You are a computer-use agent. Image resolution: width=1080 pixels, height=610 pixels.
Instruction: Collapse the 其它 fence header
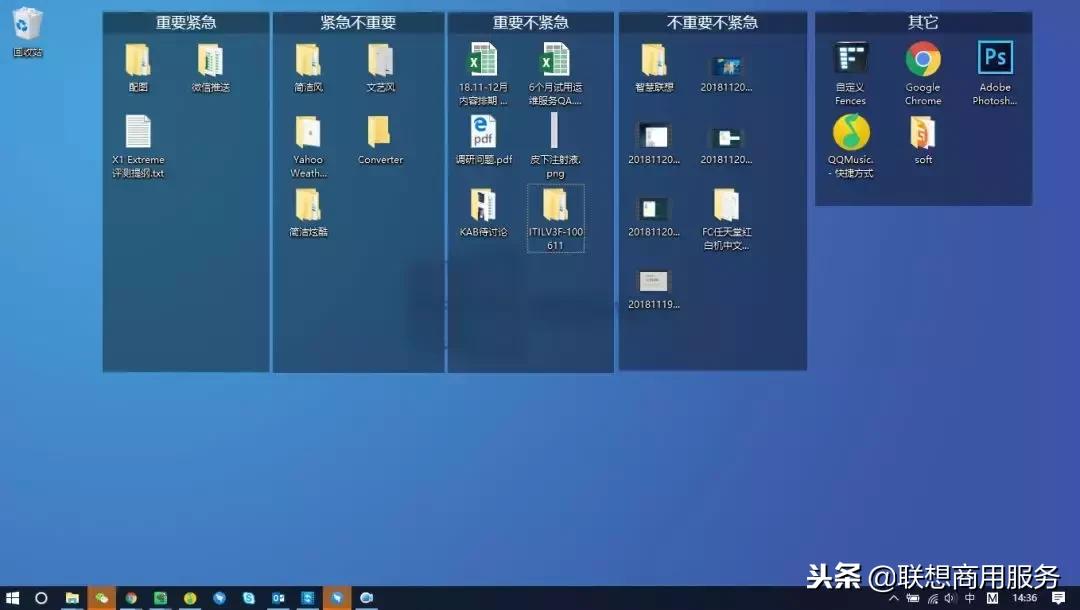[x=922, y=21]
